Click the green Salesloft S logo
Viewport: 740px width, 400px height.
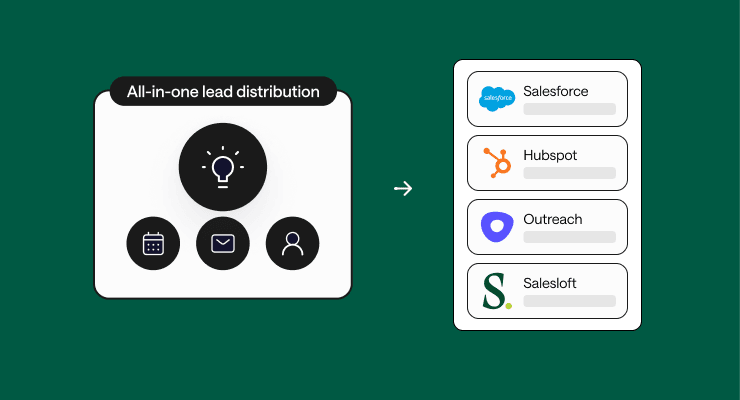click(x=497, y=291)
